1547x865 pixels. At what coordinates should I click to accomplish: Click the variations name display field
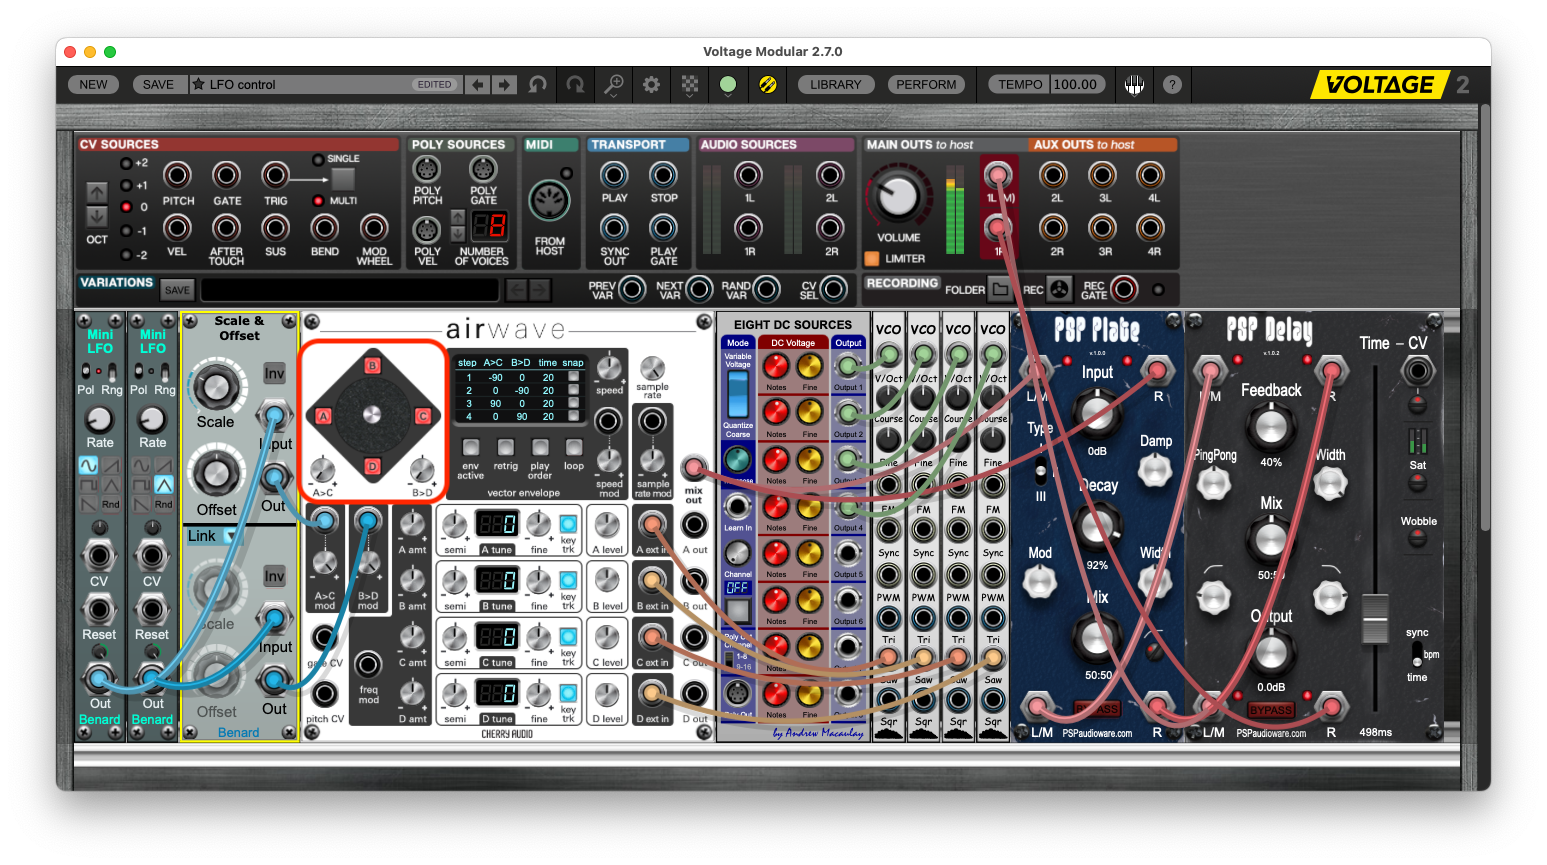349,290
